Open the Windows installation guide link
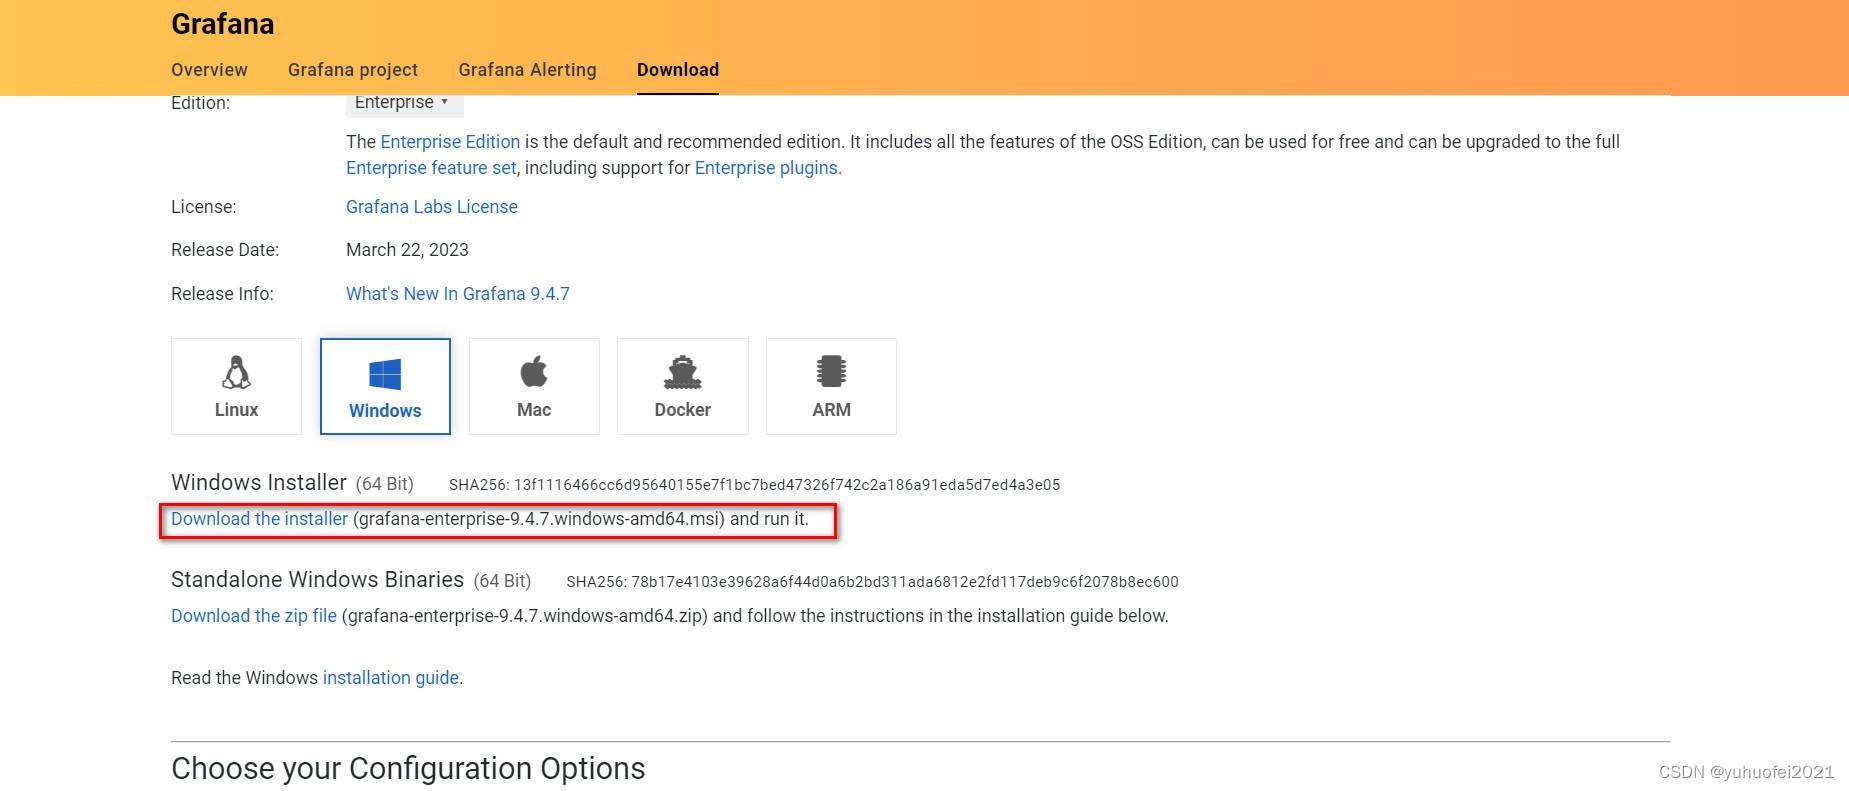 point(391,678)
